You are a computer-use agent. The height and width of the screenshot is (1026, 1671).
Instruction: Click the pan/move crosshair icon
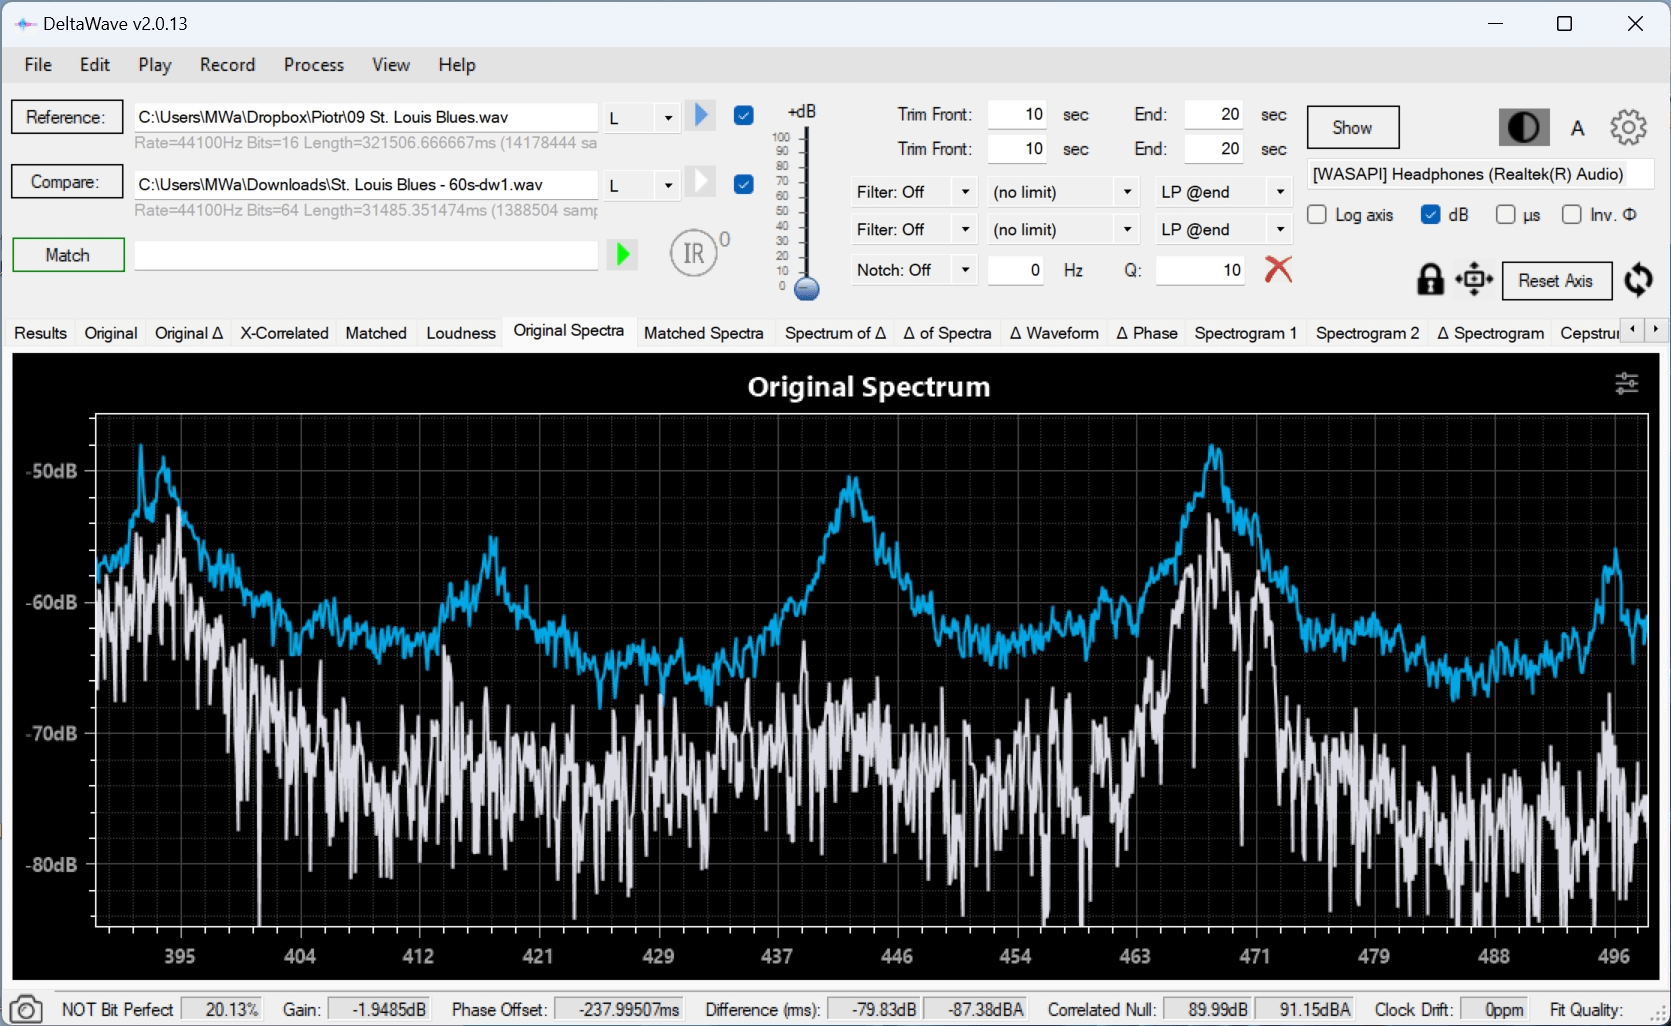[x=1474, y=279]
